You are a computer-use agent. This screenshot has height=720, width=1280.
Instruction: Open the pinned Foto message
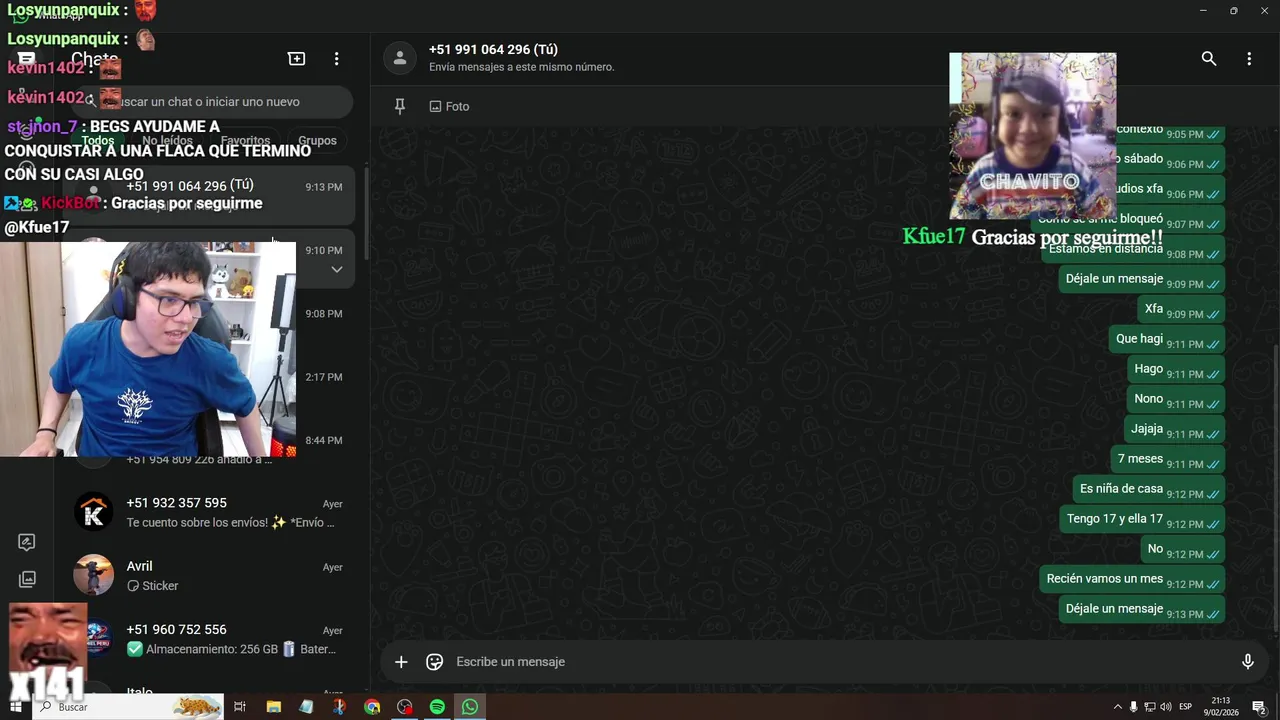pos(450,106)
